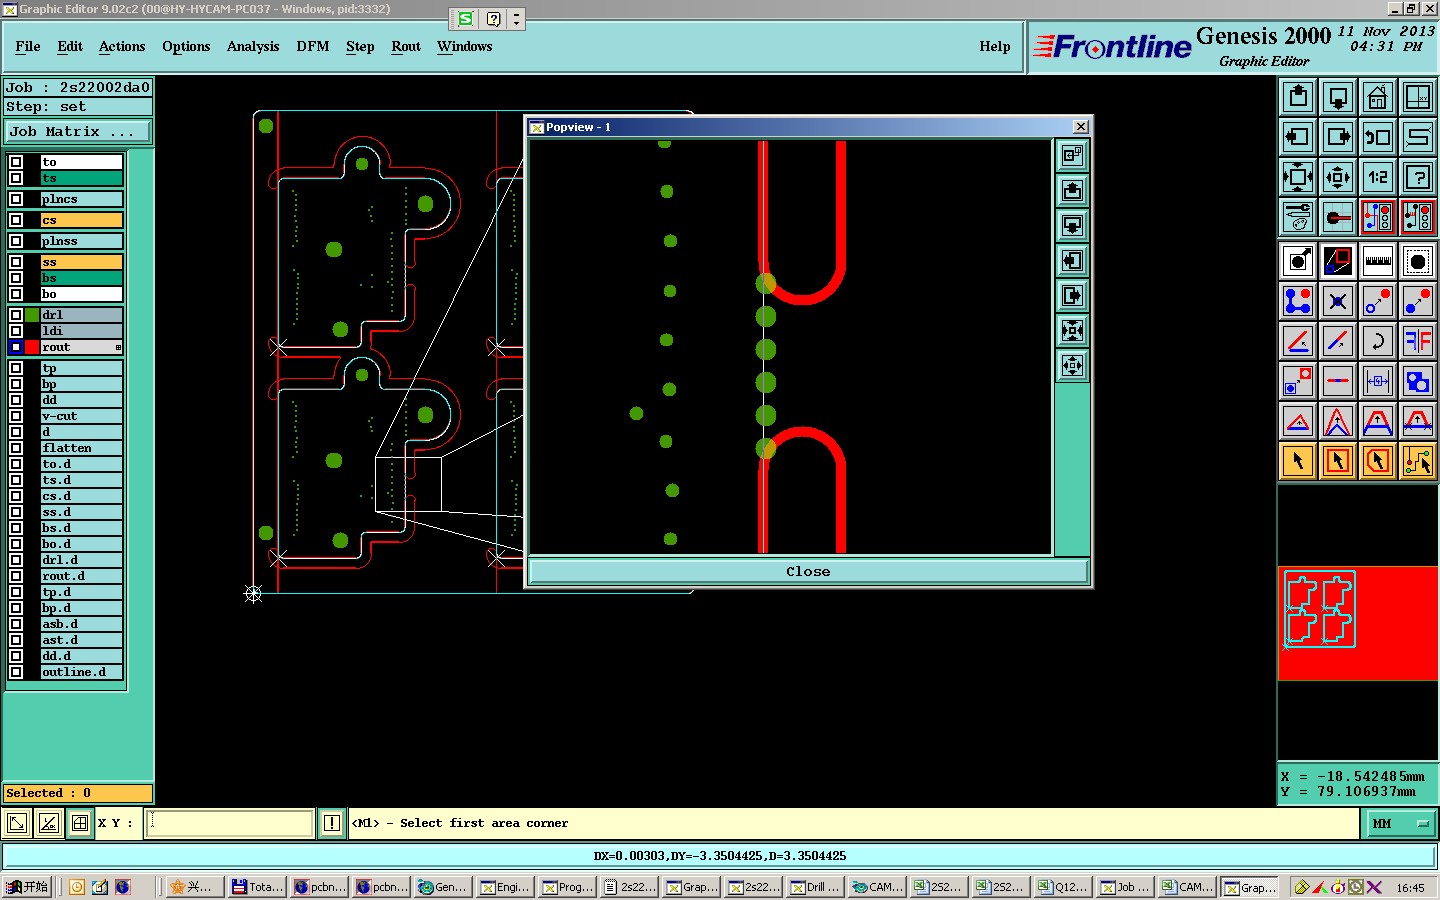Click the 1:2 scale icon
Viewport: 1440px width, 900px height.
tap(1378, 177)
